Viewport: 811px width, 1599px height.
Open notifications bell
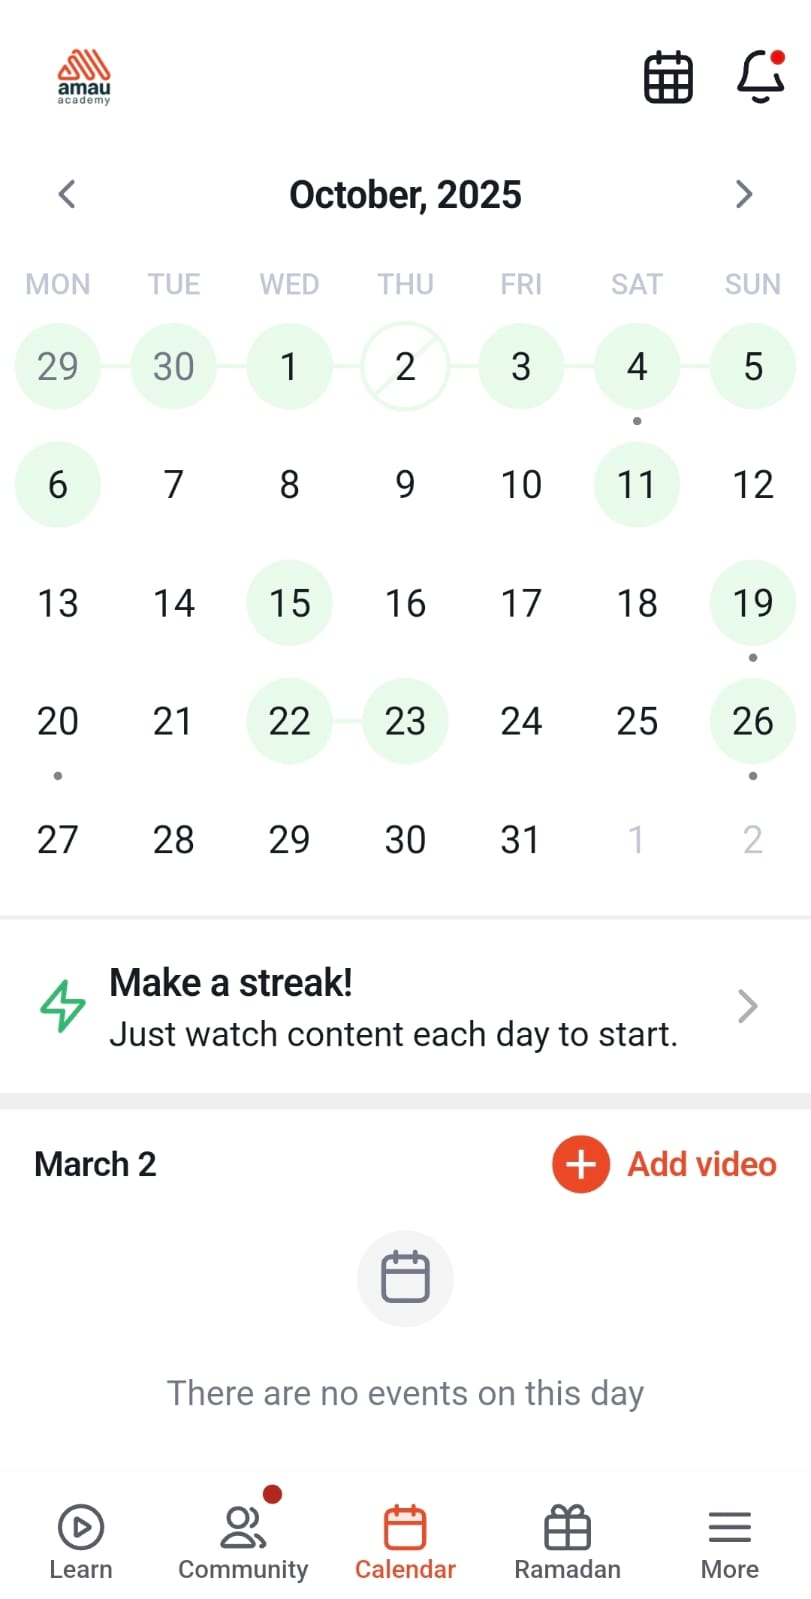click(x=760, y=77)
